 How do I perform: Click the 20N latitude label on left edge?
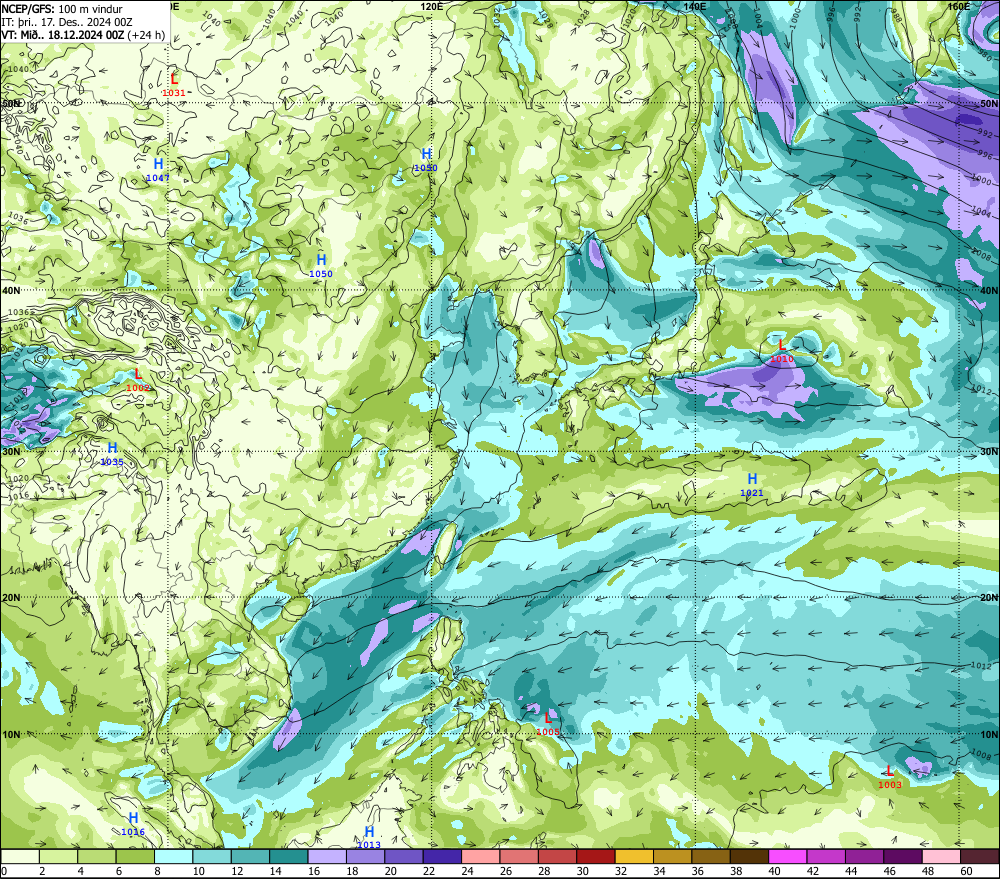click(10, 598)
